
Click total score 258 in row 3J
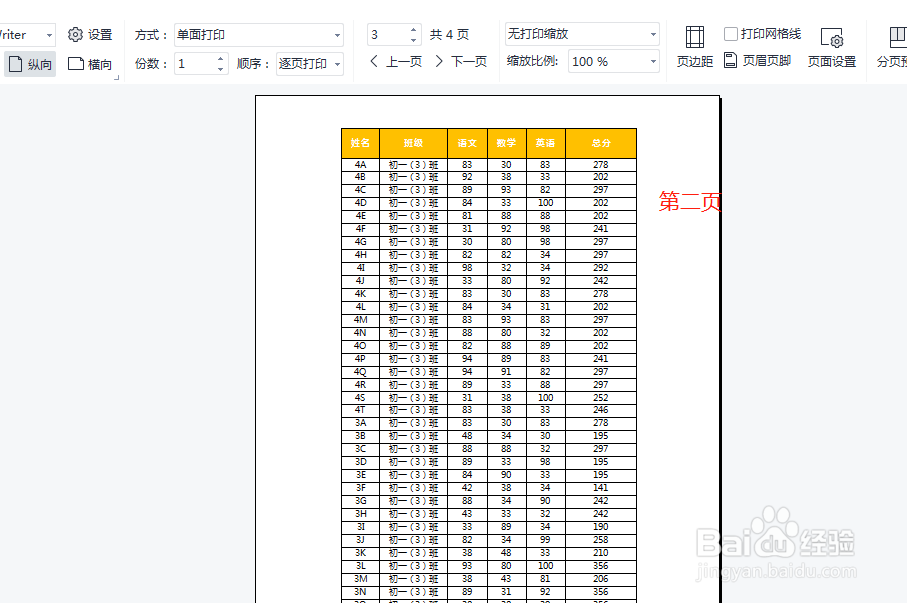[x=601, y=540]
